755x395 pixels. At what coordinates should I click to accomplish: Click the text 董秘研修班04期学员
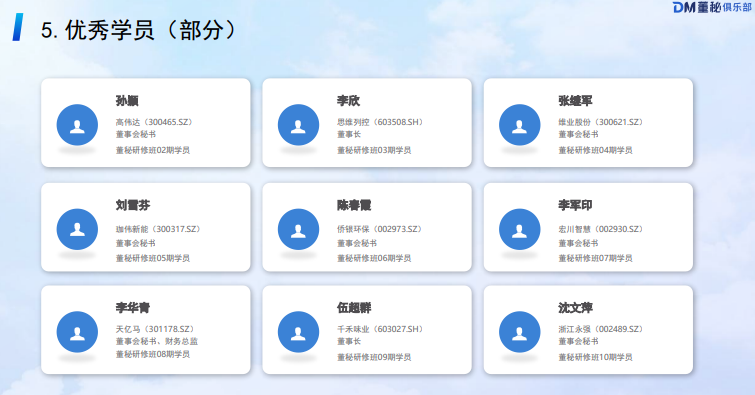[595, 150]
